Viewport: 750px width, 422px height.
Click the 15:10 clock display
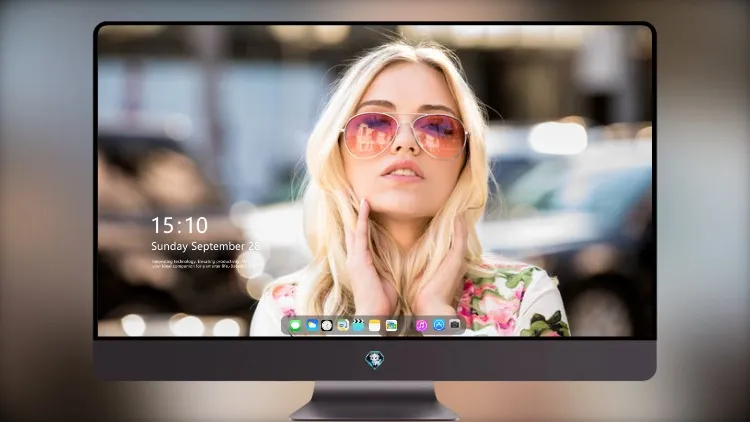(179, 225)
